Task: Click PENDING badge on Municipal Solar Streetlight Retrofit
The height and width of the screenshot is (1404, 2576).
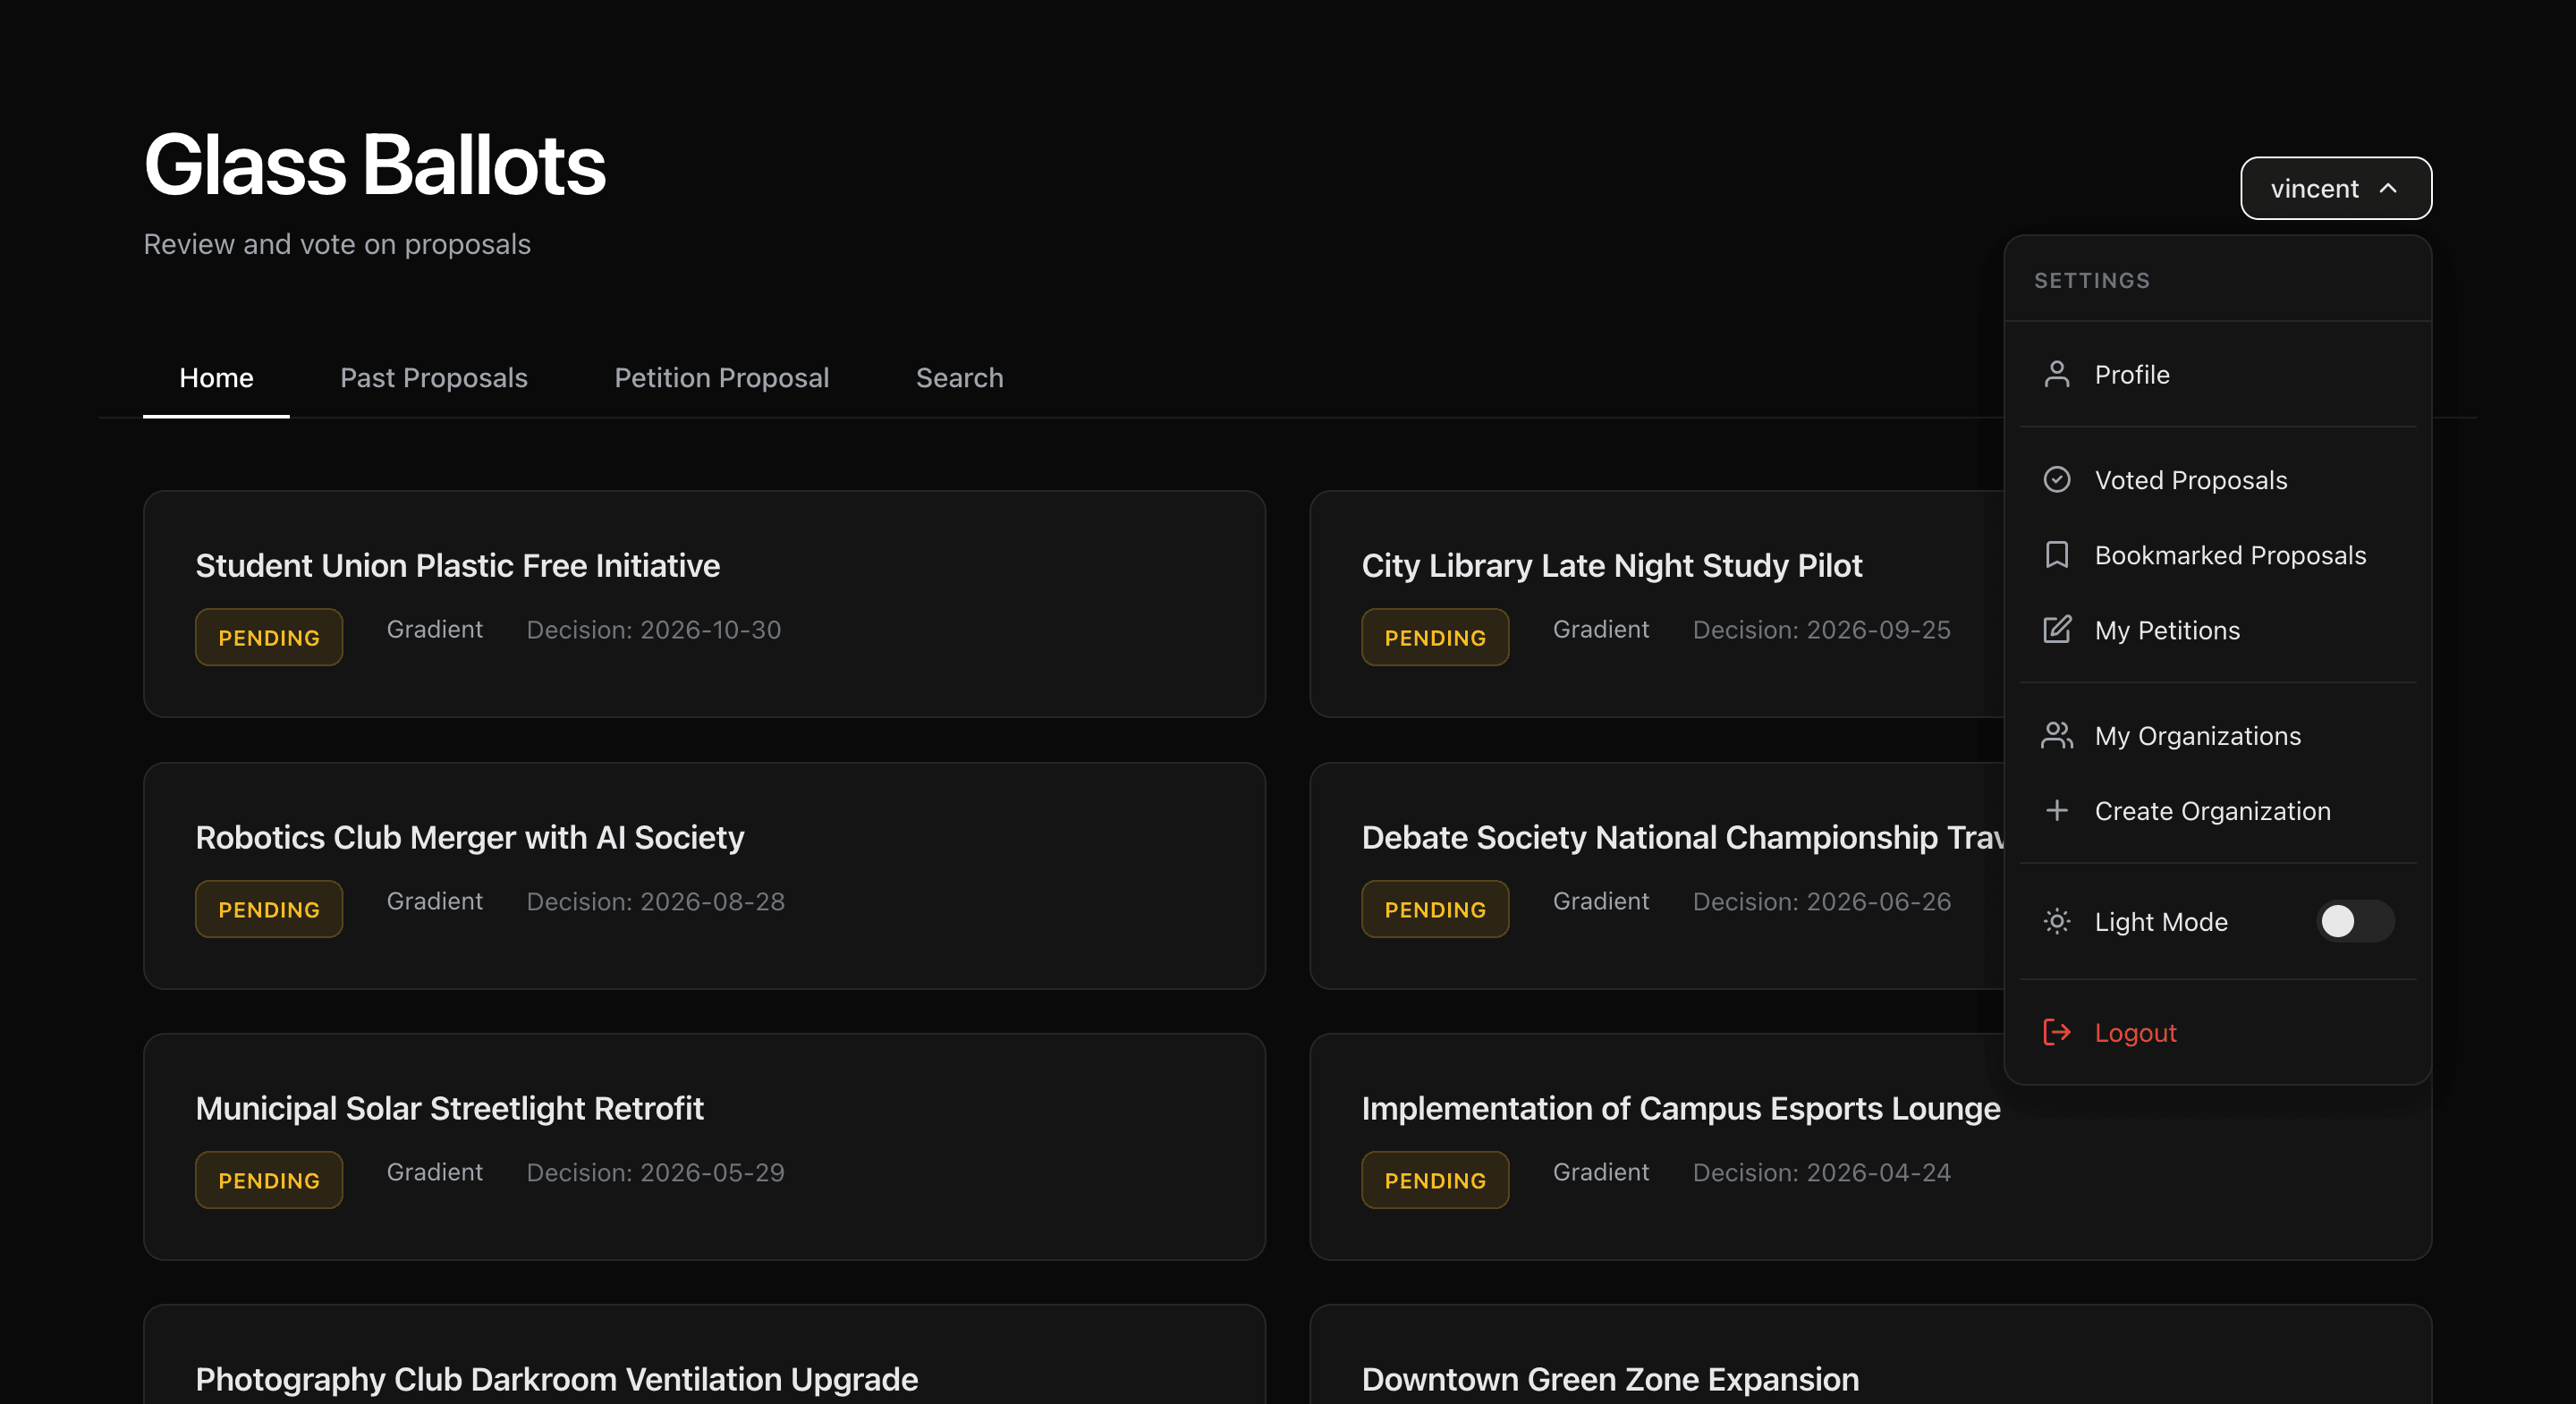Action: (269, 1180)
